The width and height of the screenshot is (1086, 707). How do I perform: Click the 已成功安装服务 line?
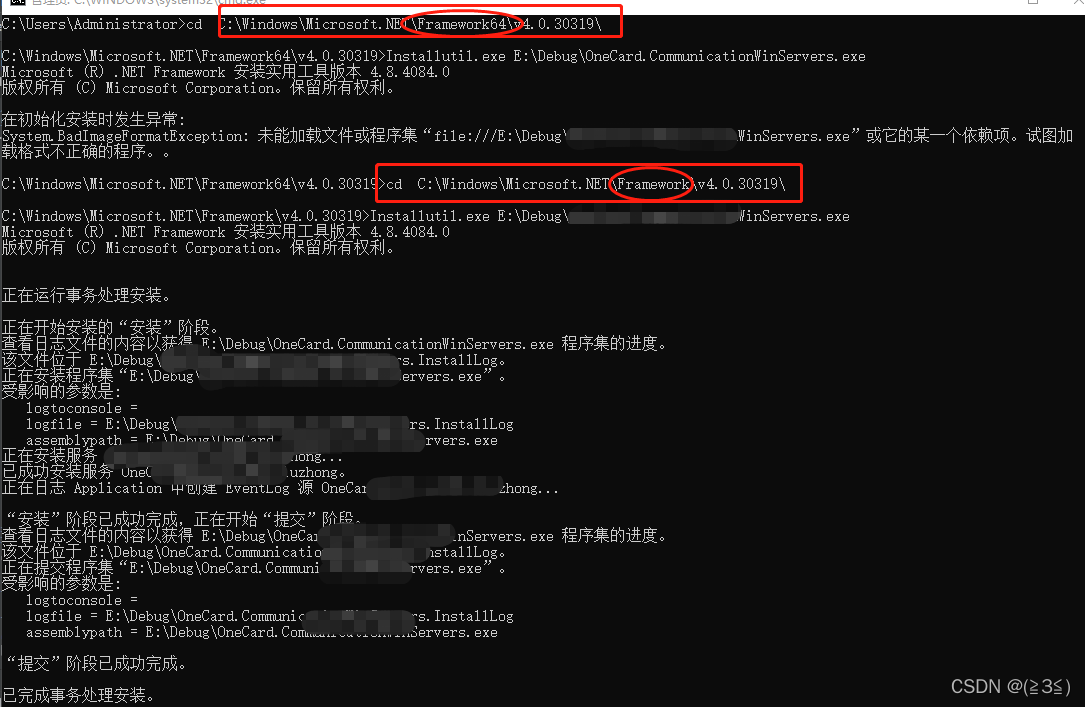tap(173, 472)
